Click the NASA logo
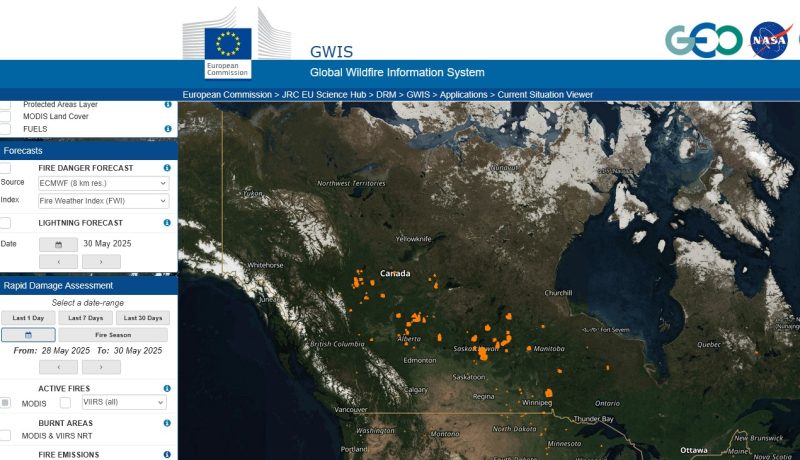 pyautogui.click(x=769, y=40)
